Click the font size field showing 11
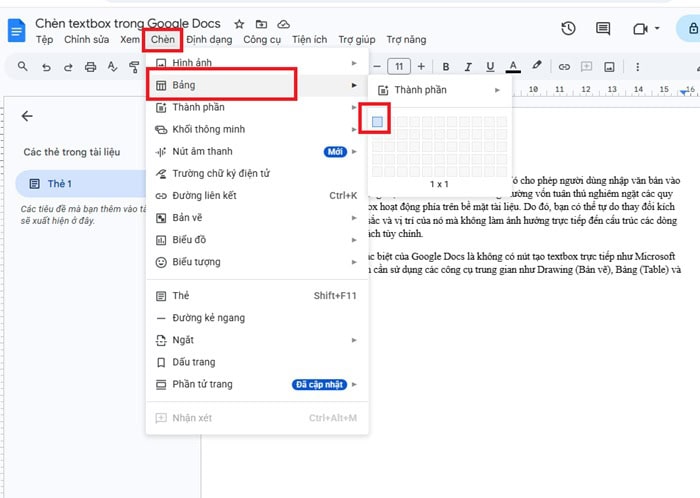This screenshot has height=498, width=700. 399,66
